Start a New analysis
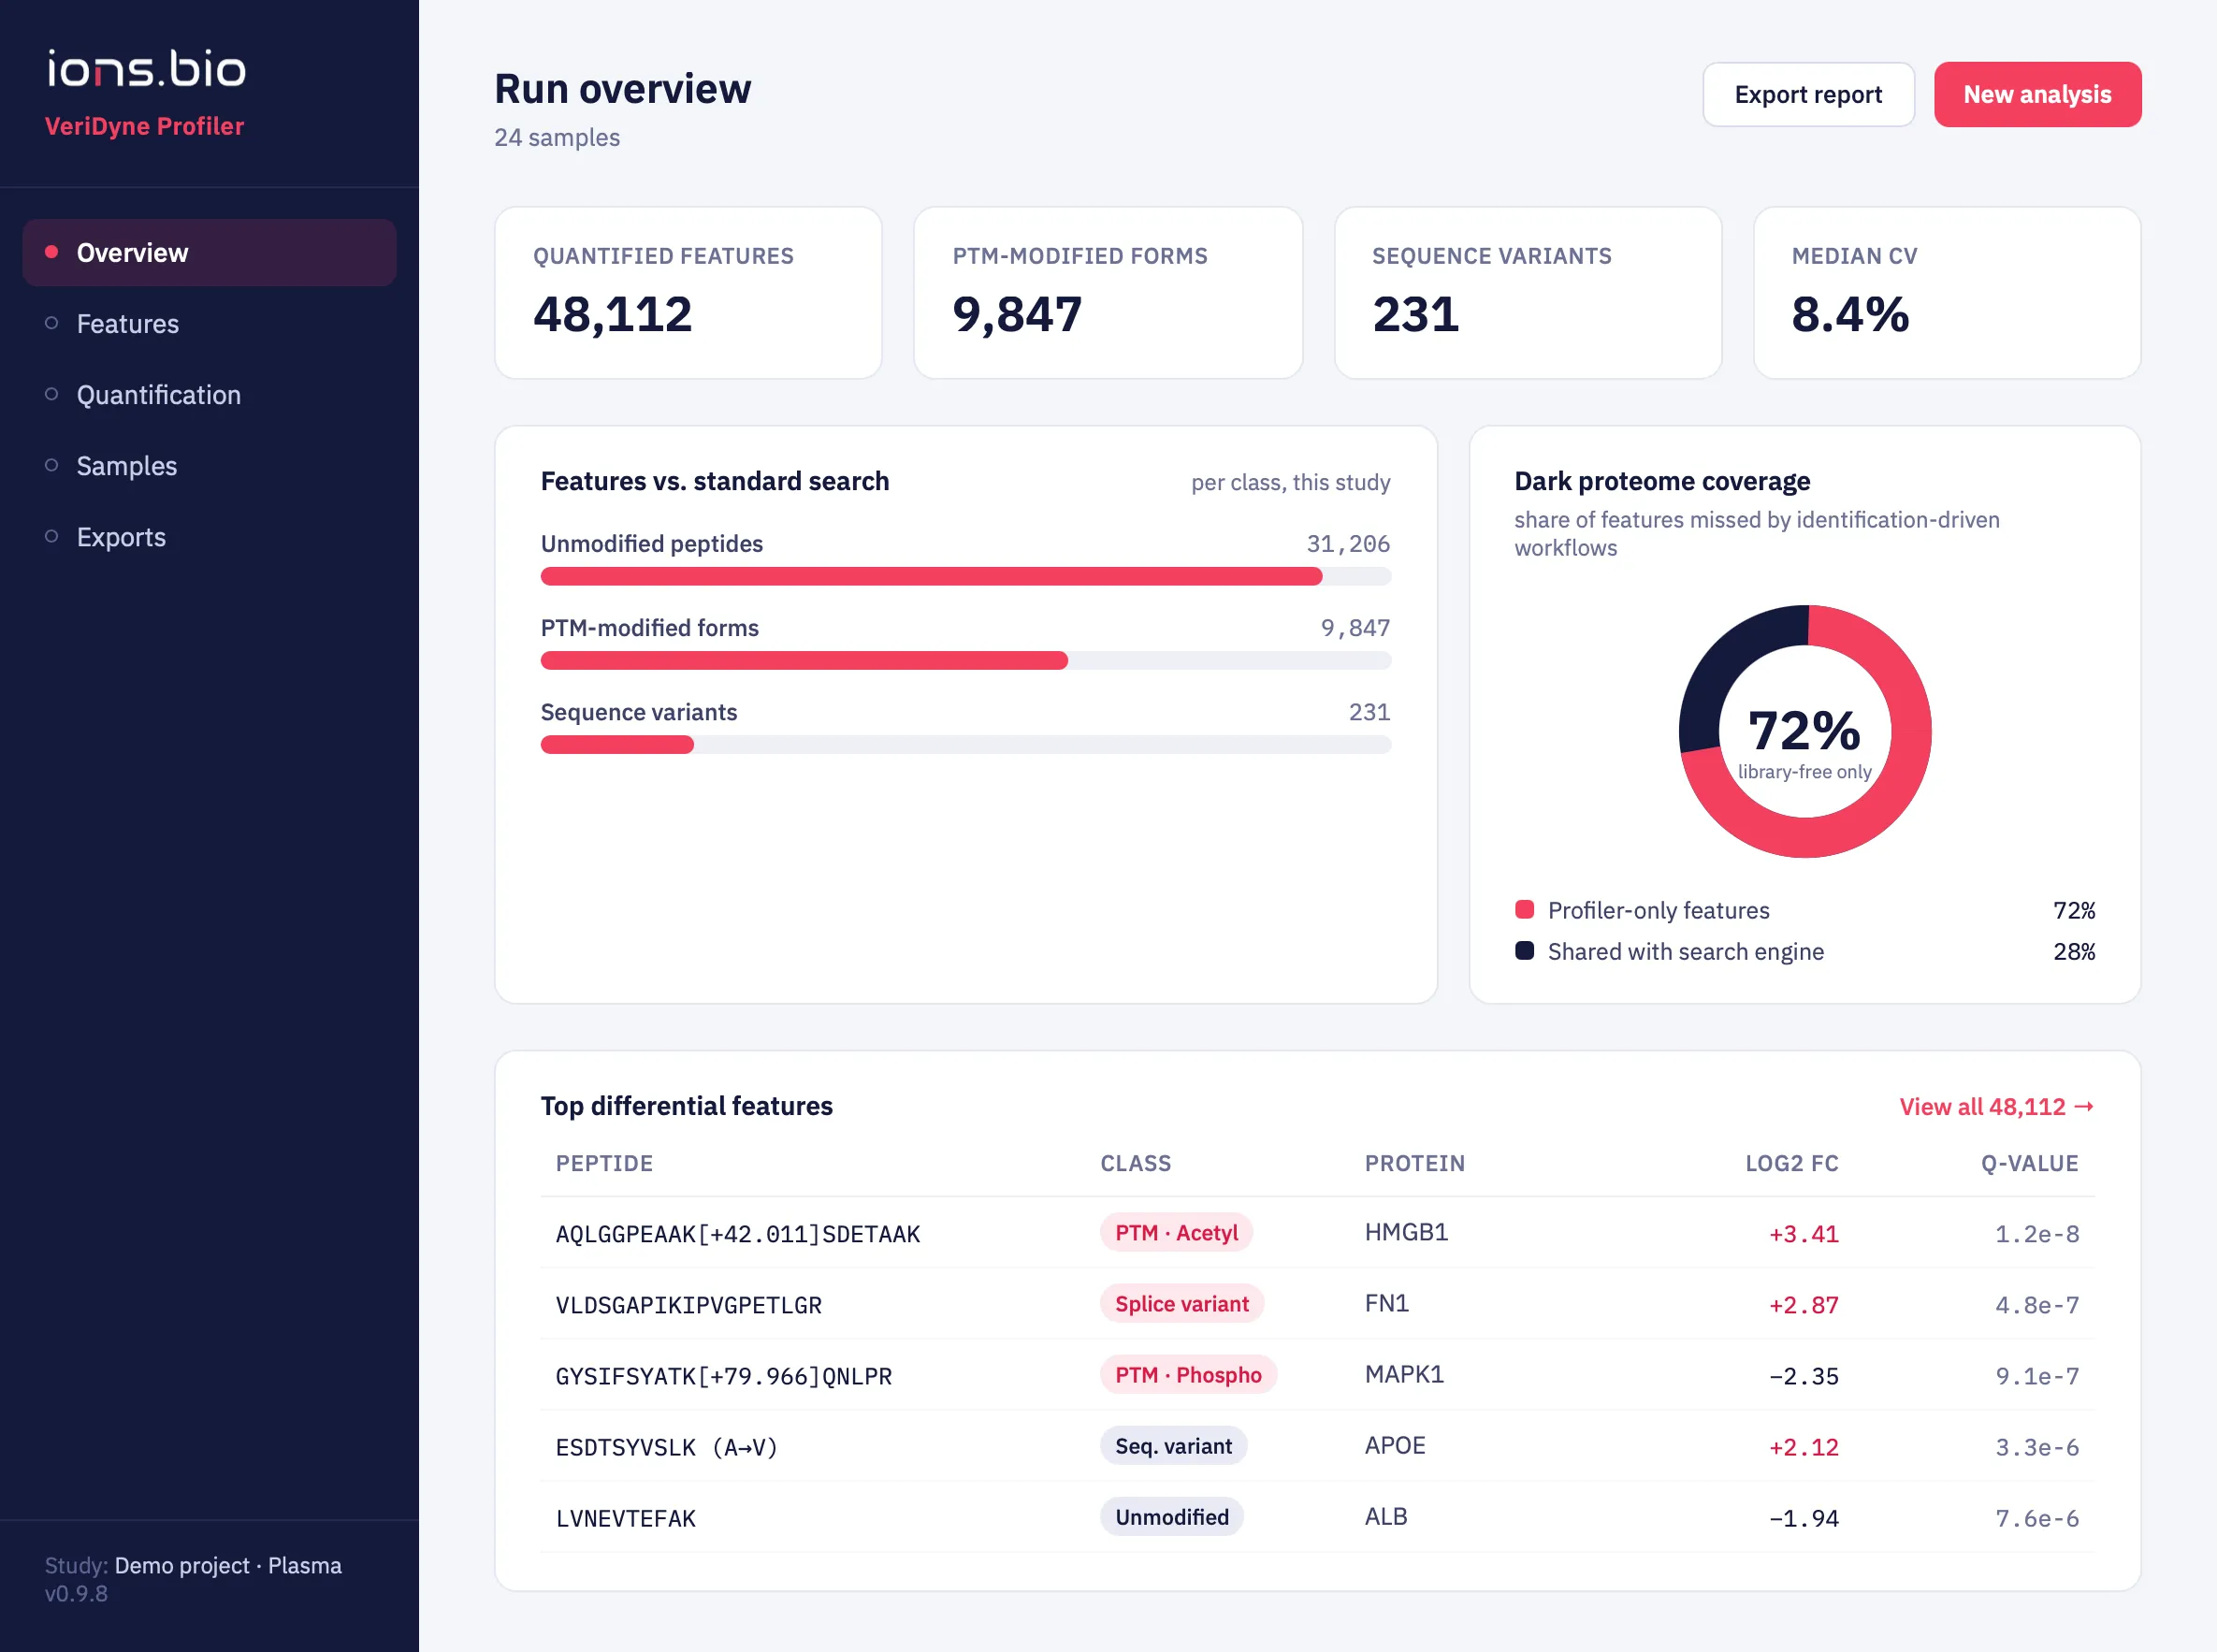This screenshot has height=1652, width=2217. point(2037,95)
